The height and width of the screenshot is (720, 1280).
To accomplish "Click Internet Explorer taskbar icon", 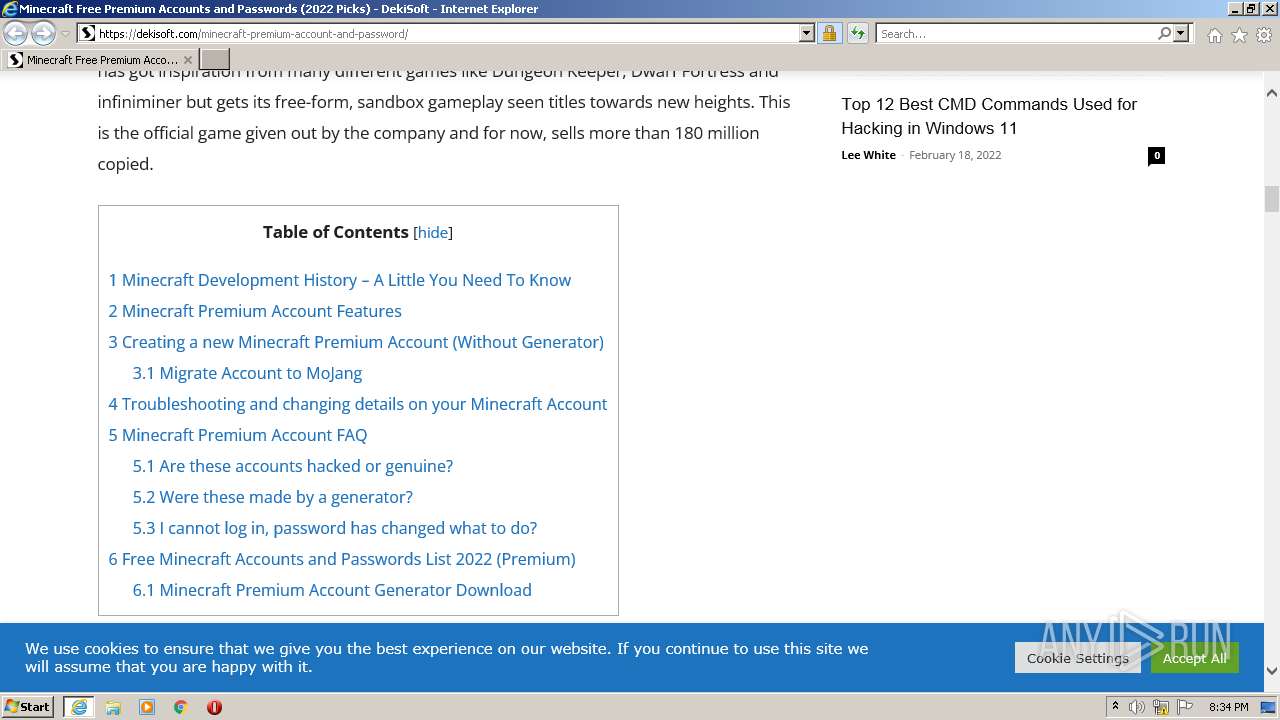I will pyautogui.click(x=79, y=707).
